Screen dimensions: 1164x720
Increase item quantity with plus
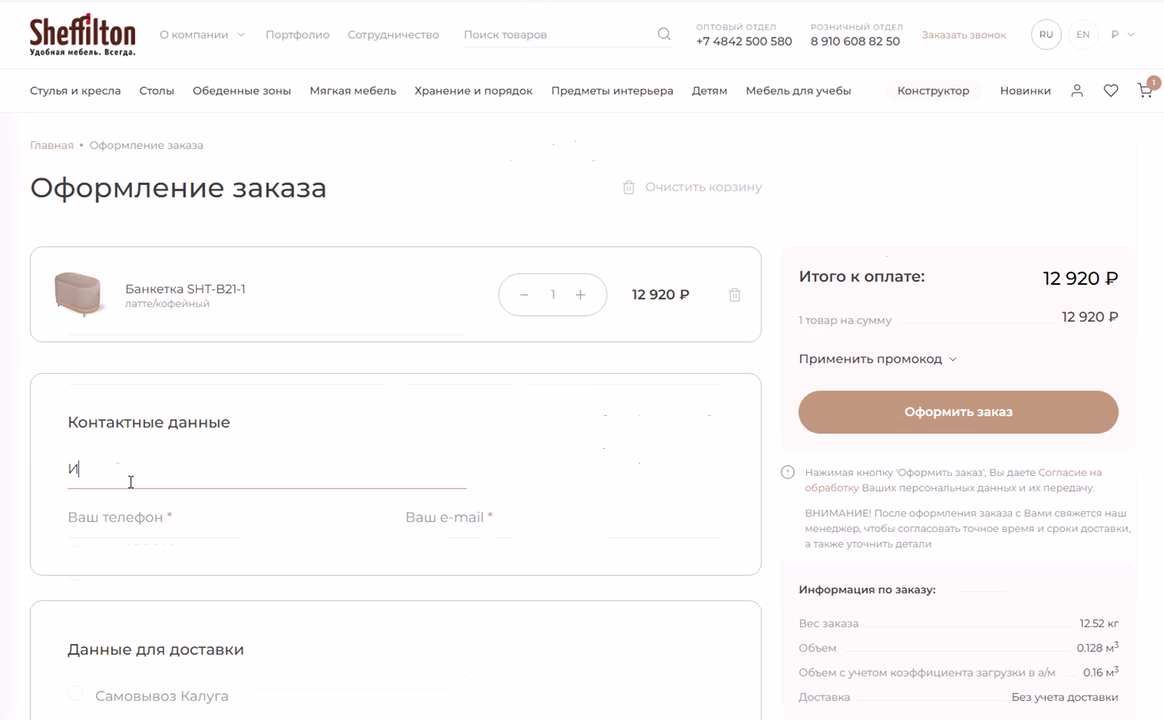click(x=580, y=295)
